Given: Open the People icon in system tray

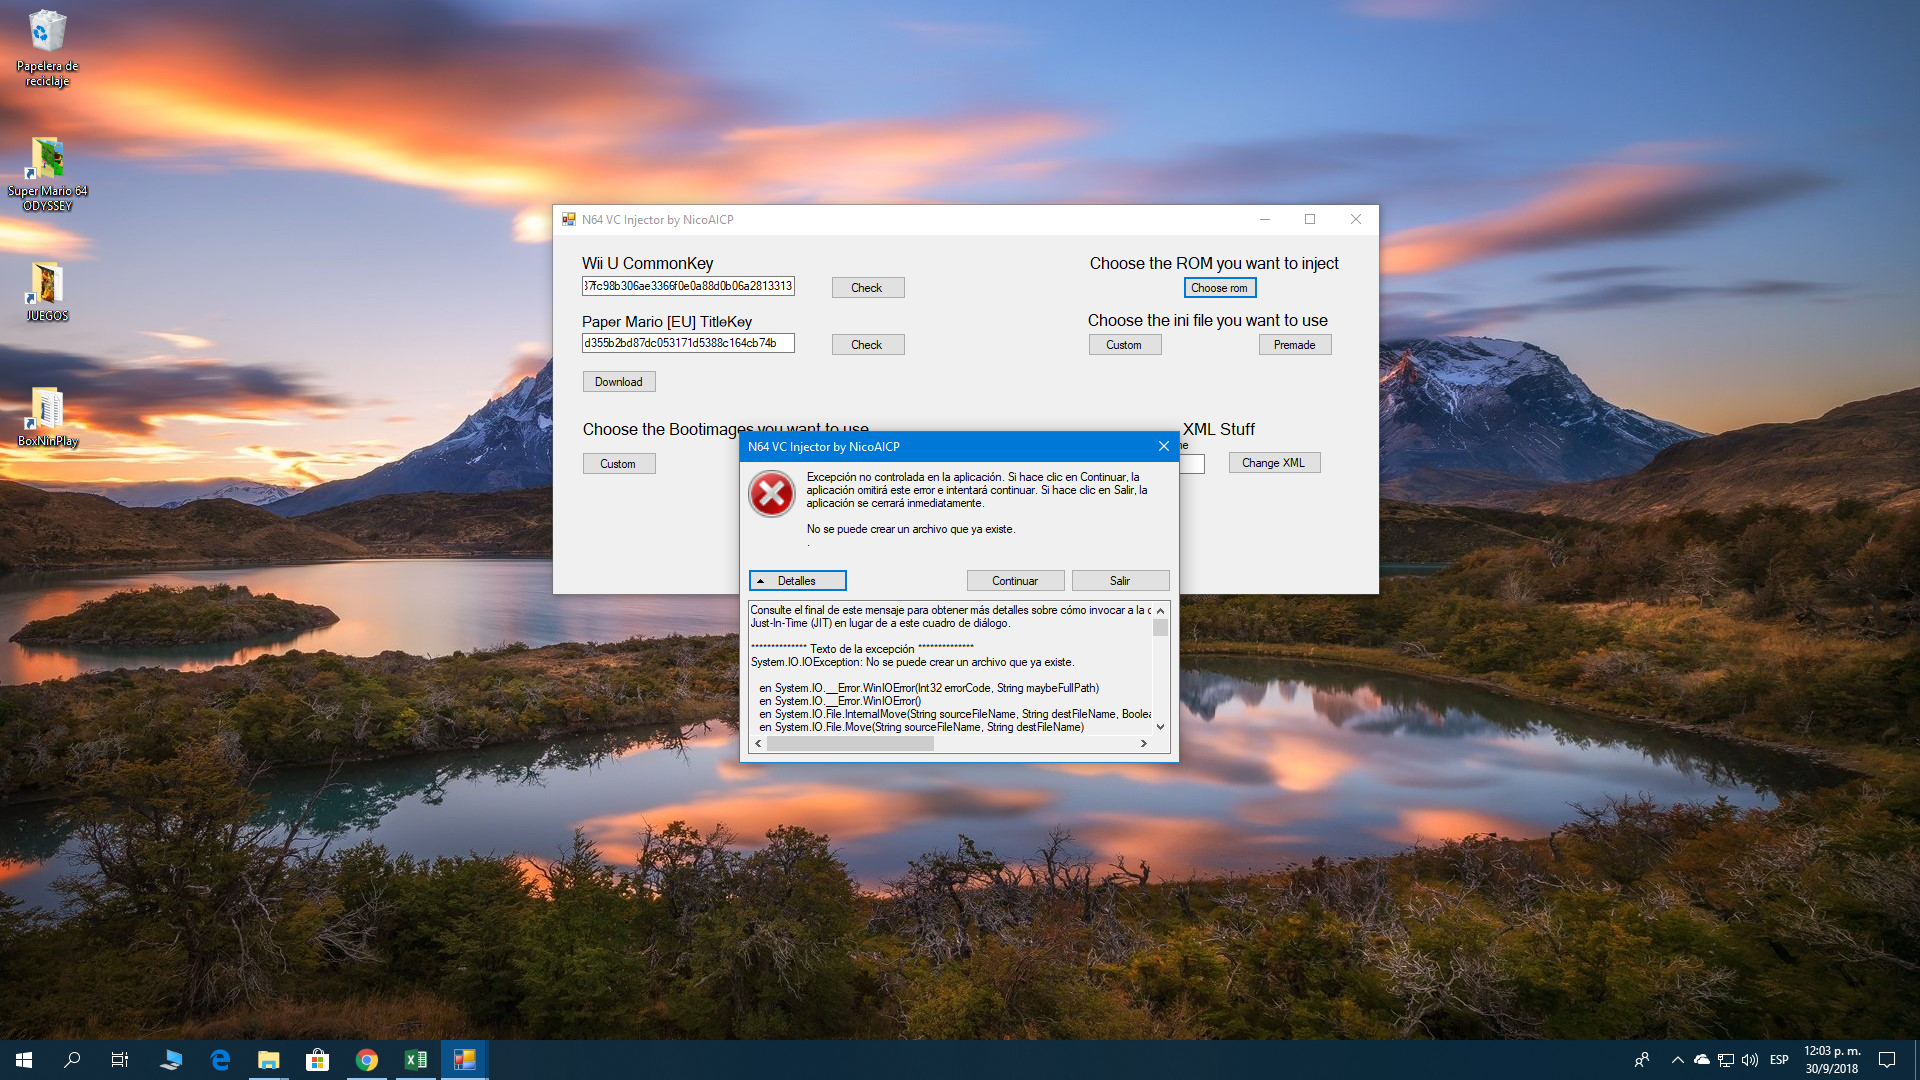Looking at the screenshot, I should [1642, 1060].
